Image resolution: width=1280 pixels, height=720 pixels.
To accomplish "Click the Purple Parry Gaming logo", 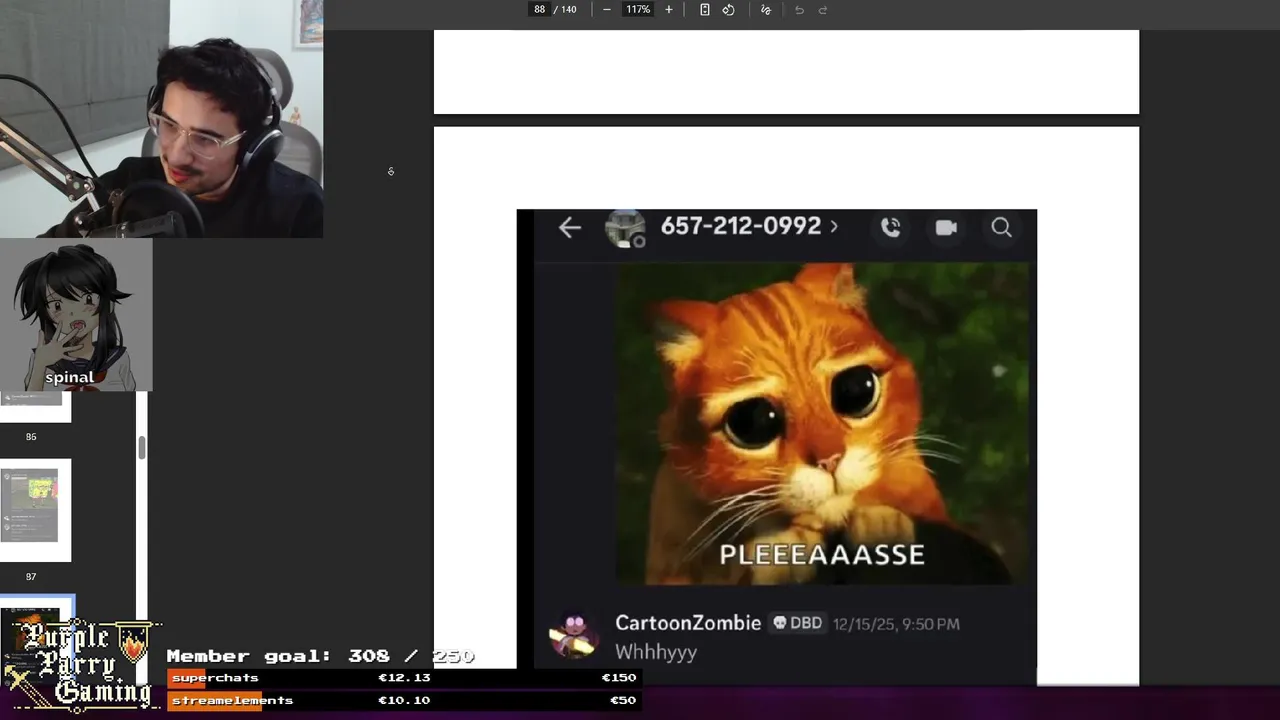I will click(81, 664).
